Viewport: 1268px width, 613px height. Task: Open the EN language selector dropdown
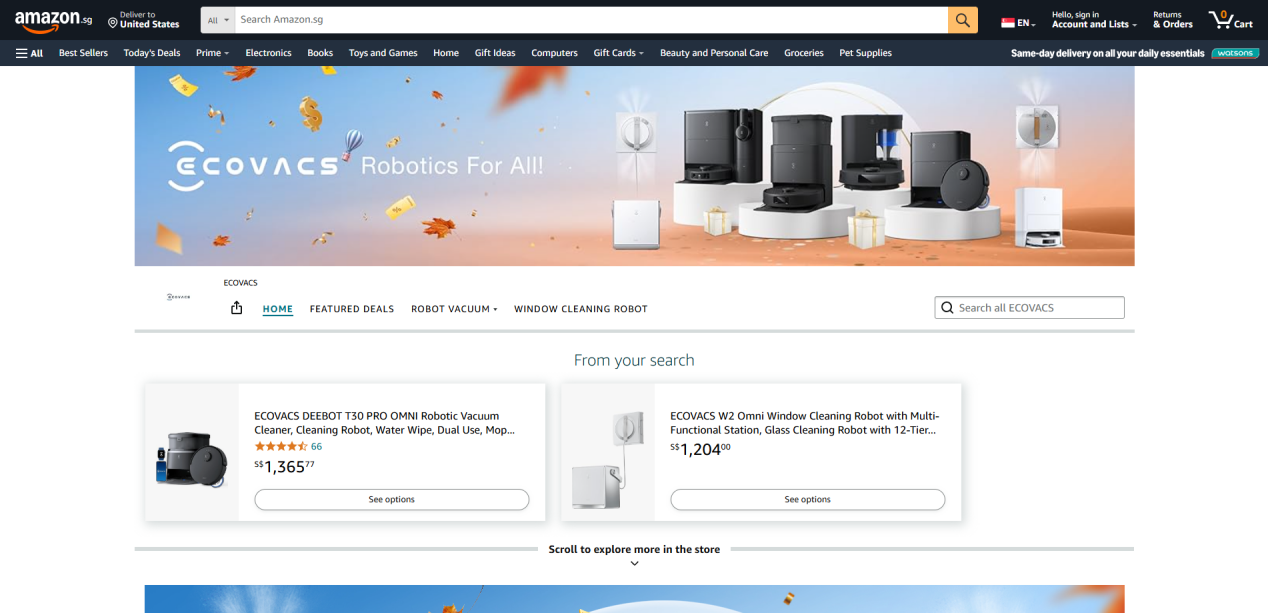1019,23
